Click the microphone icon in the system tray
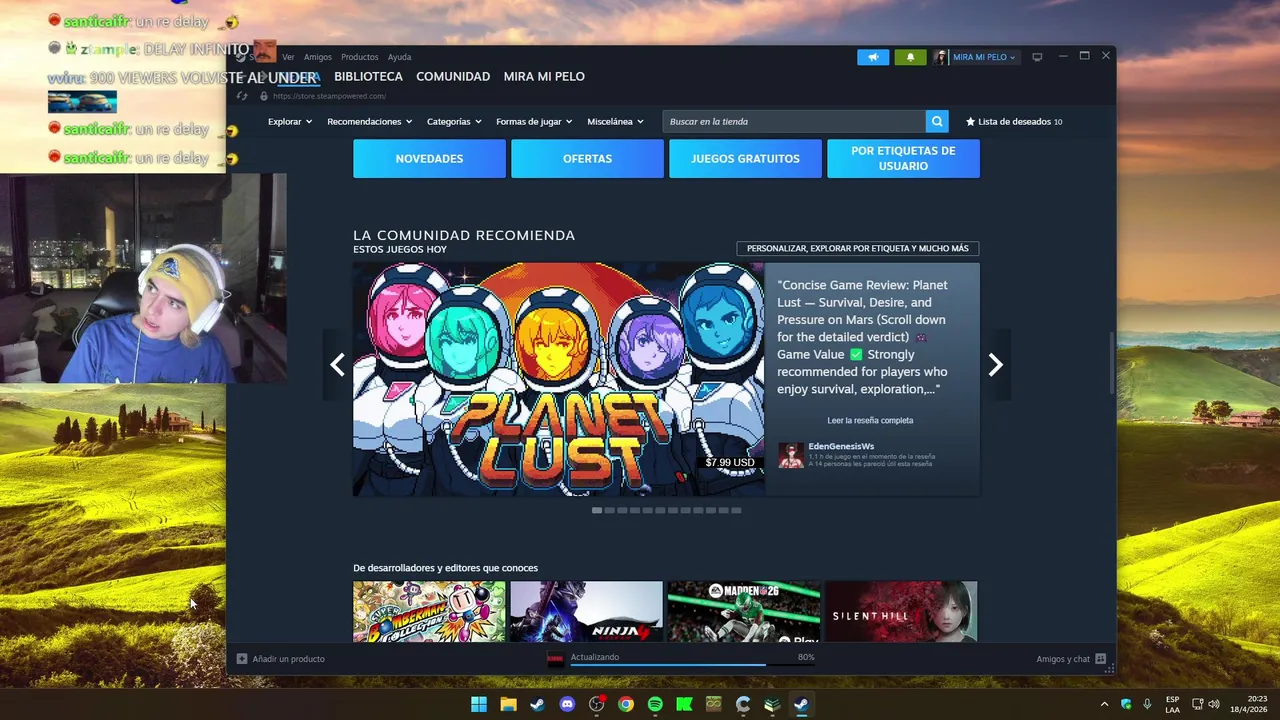This screenshot has height=720, width=1280. [1147, 704]
